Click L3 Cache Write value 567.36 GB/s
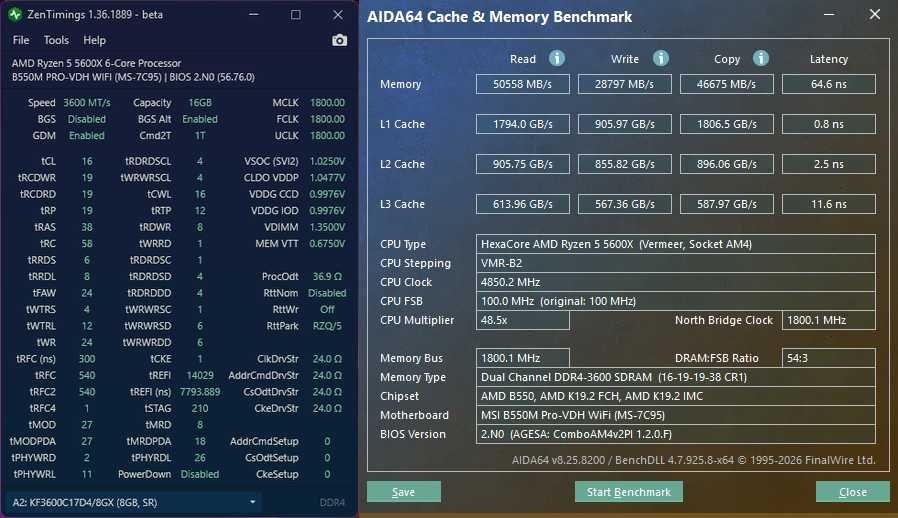This screenshot has height=518, width=898. click(625, 204)
